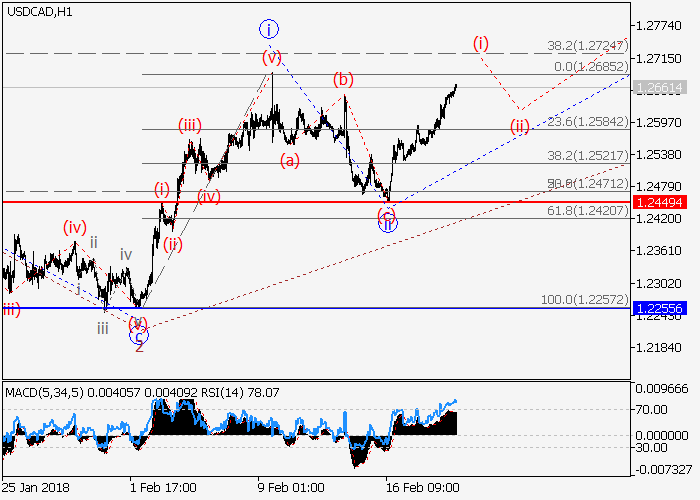Viewport: 700px width, 500px height.
Task: Click the USDCAD,H1 chart title
Action: coord(40,12)
